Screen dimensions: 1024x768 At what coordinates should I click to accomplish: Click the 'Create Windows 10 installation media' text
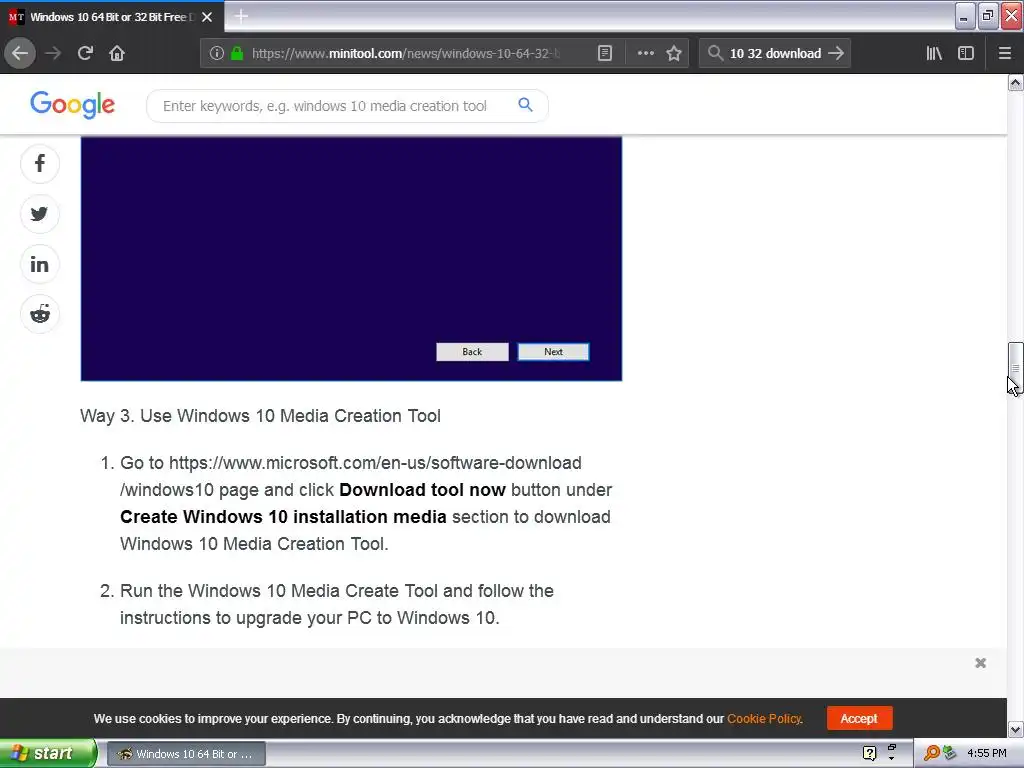pyautogui.click(x=283, y=517)
